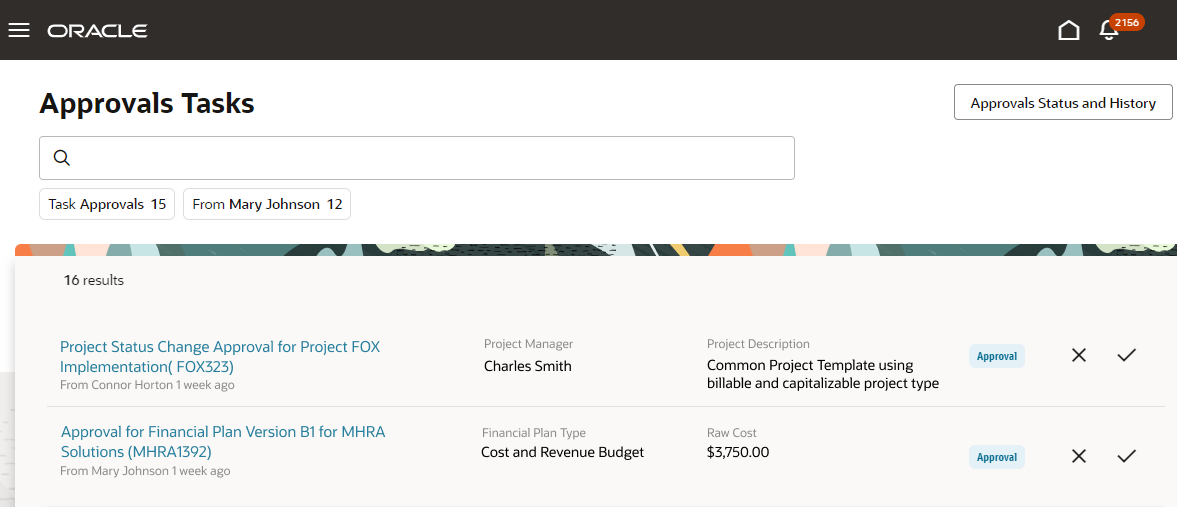Open the hamburger navigation menu

pyautogui.click(x=19, y=30)
